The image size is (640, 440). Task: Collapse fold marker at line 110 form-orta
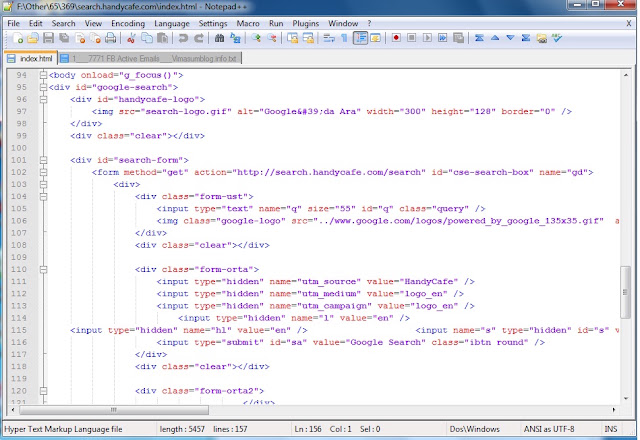(43, 269)
